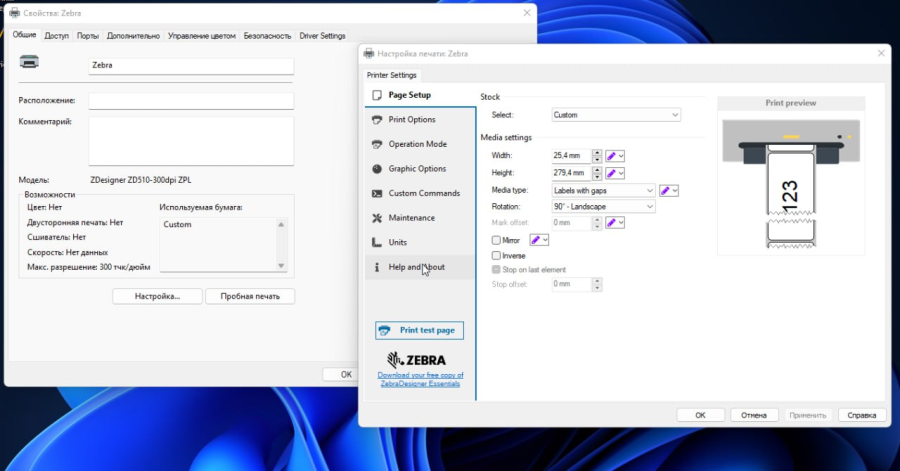Toggle Stop on last element checkbox
This screenshot has height=471, width=900.
coord(496,270)
